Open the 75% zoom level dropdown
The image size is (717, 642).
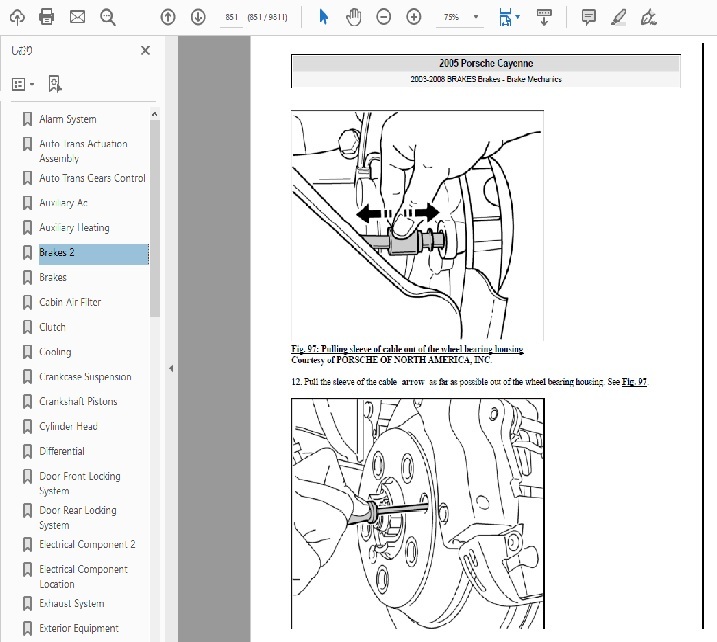pyautogui.click(x=476, y=17)
